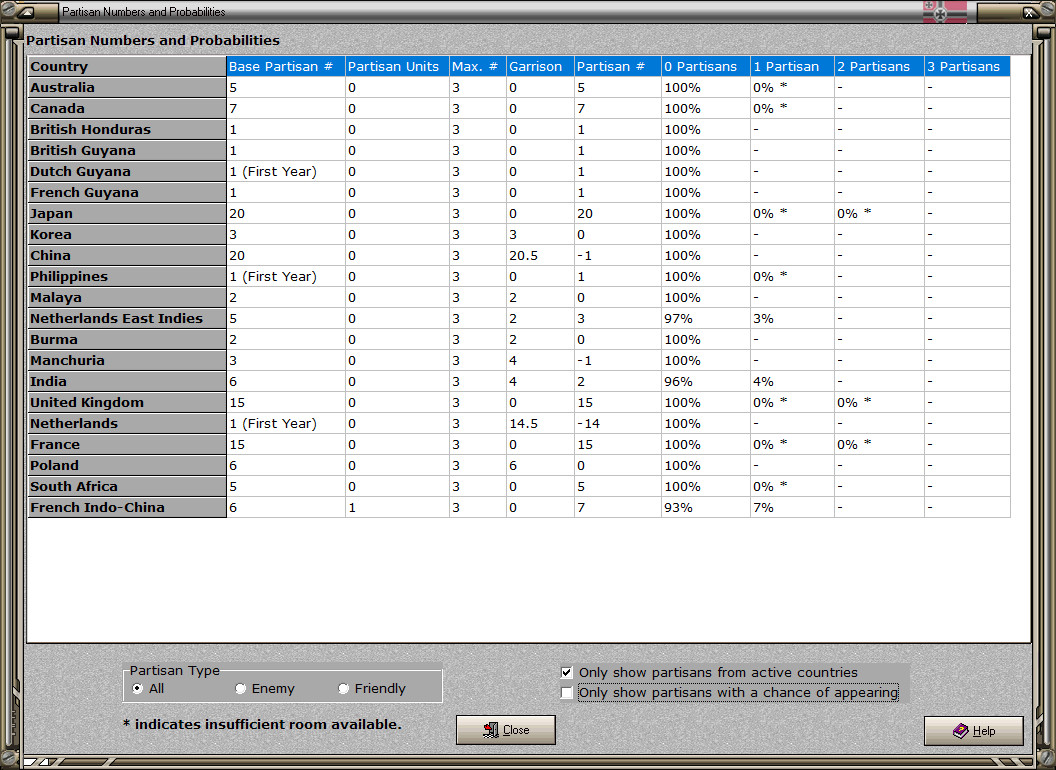
Task: Click French Indo-China 93% cell
Action: 706,507
